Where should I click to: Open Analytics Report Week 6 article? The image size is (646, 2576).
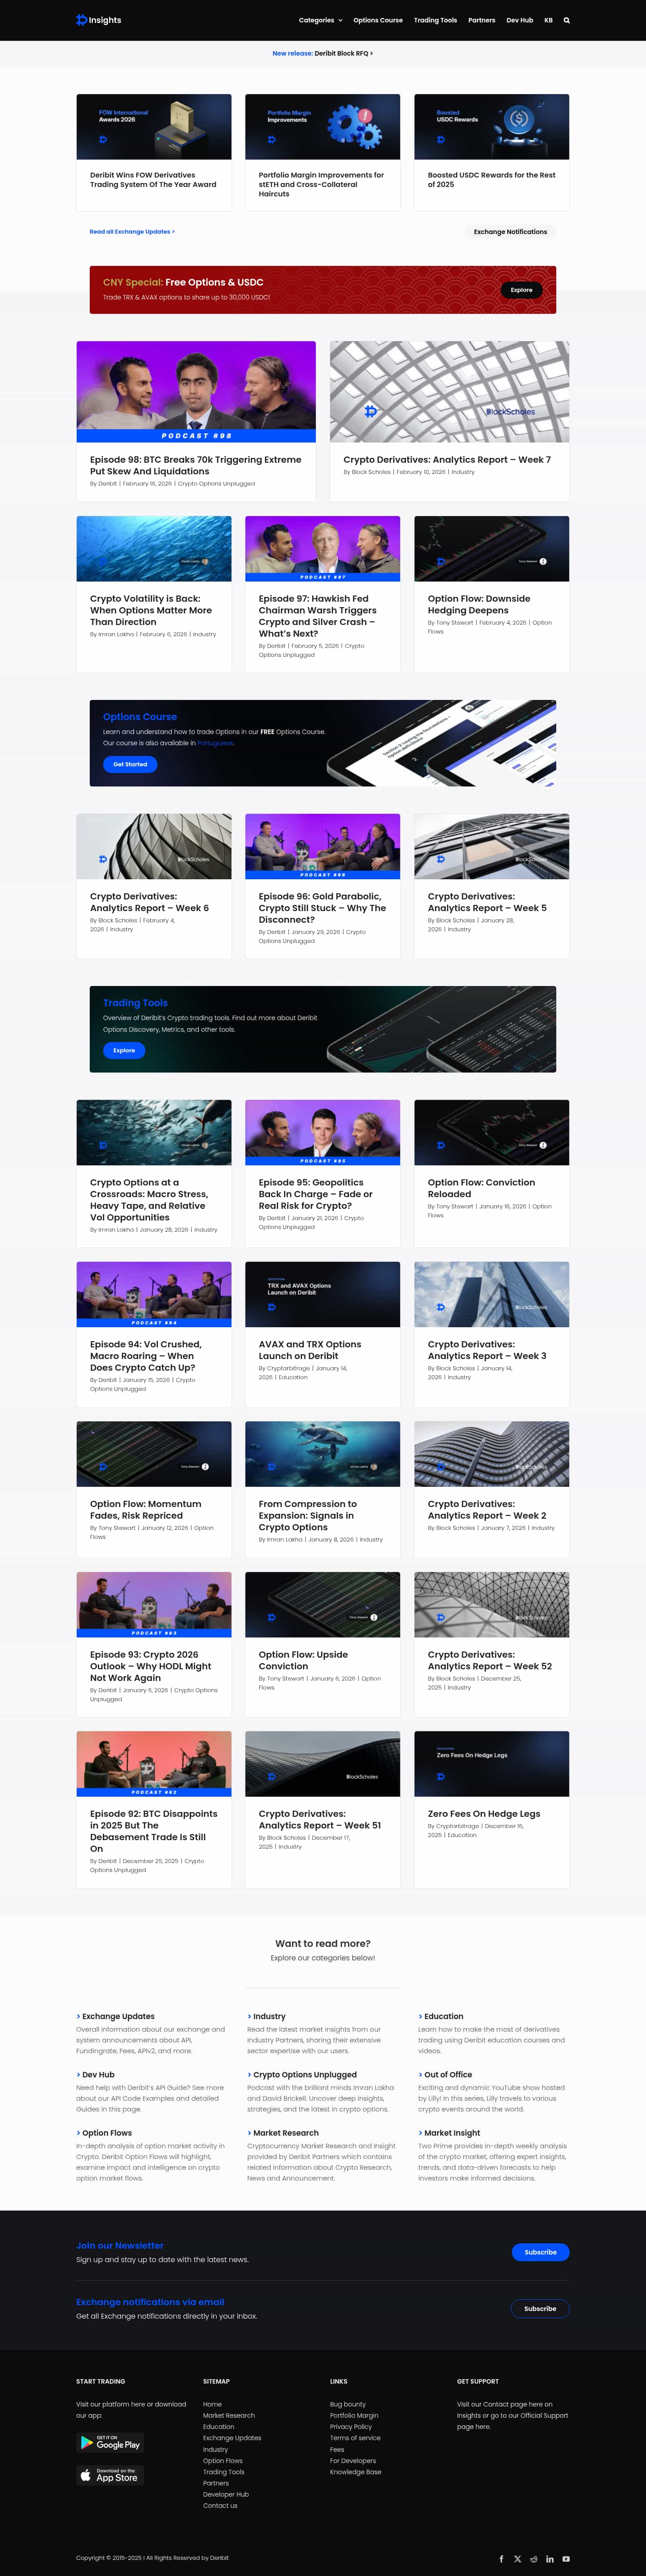(x=149, y=902)
